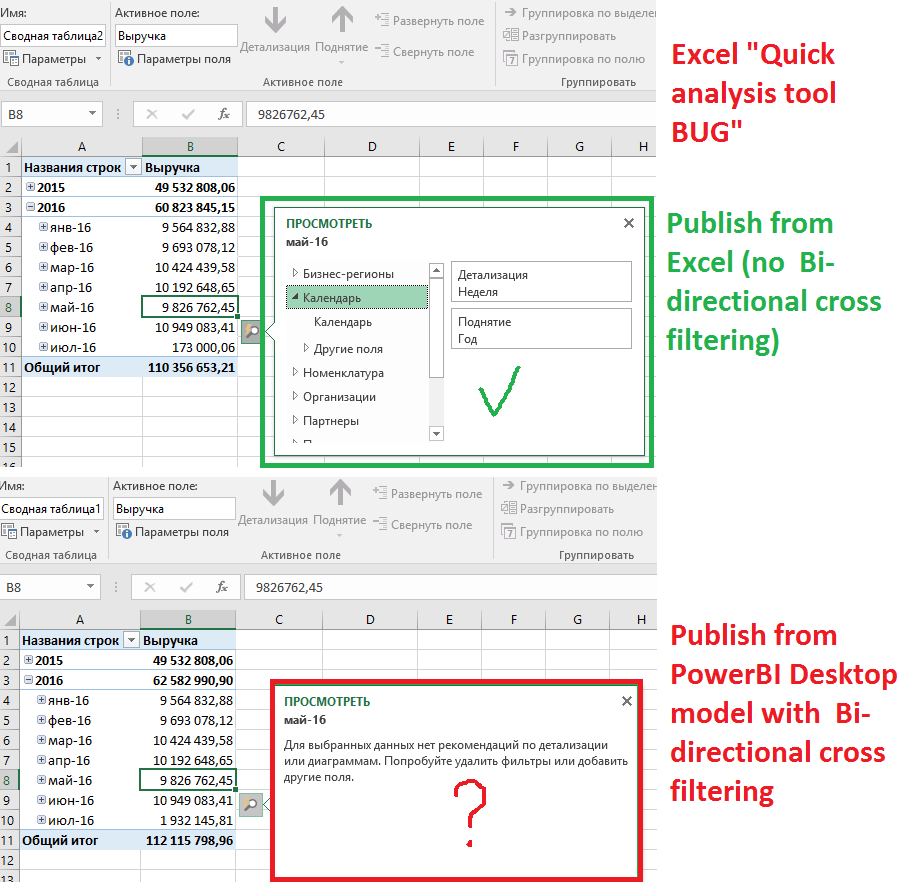Close bottom Просмотреть popup
900x882 pixels.
point(627,701)
